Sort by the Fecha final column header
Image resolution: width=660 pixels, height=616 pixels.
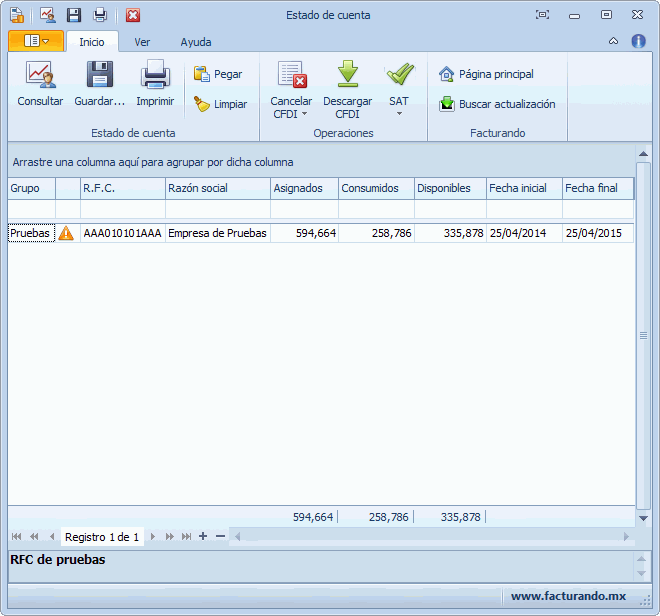(598, 188)
